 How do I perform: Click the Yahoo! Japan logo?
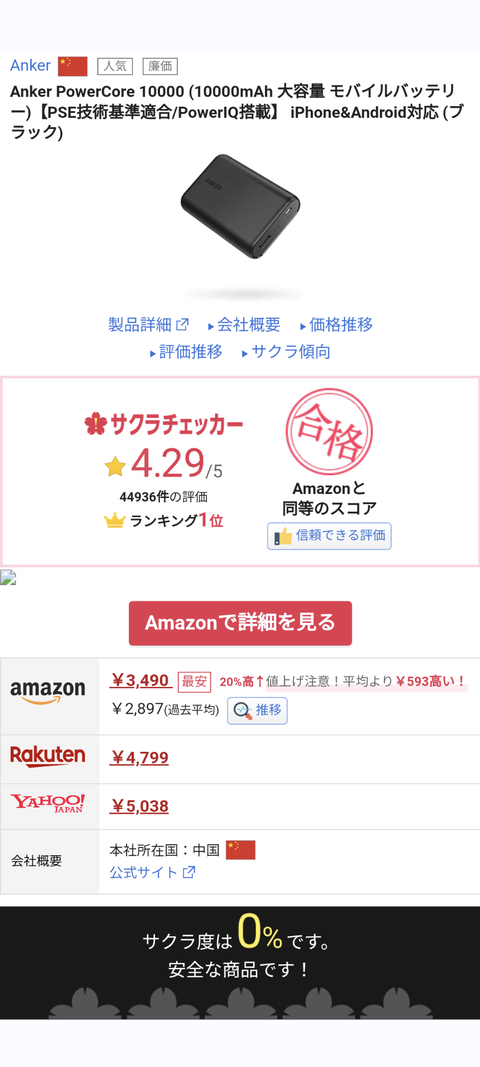(48, 804)
